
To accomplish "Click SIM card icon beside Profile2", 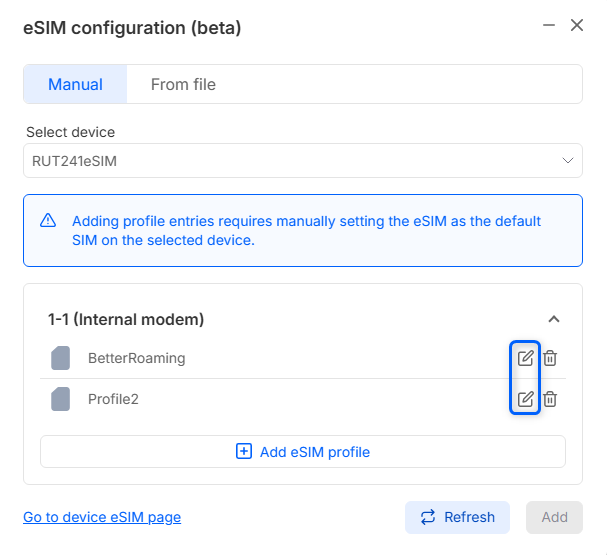I will [x=60, y=399].
